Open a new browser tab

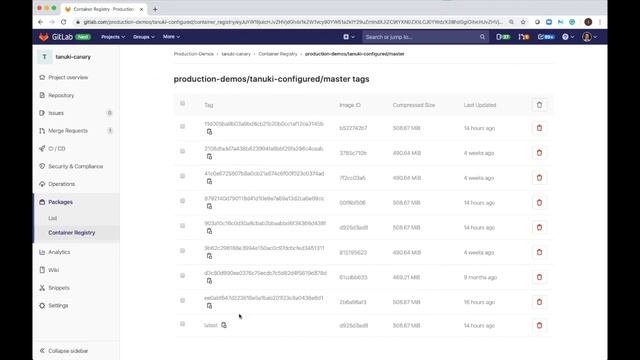[155, 9]
